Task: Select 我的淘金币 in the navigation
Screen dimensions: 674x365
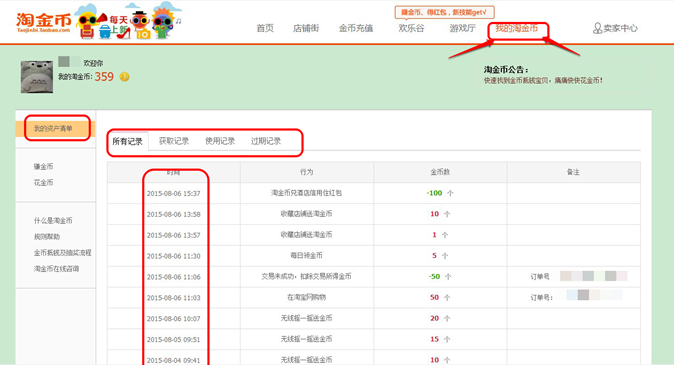Action: (x=517, y=28)
